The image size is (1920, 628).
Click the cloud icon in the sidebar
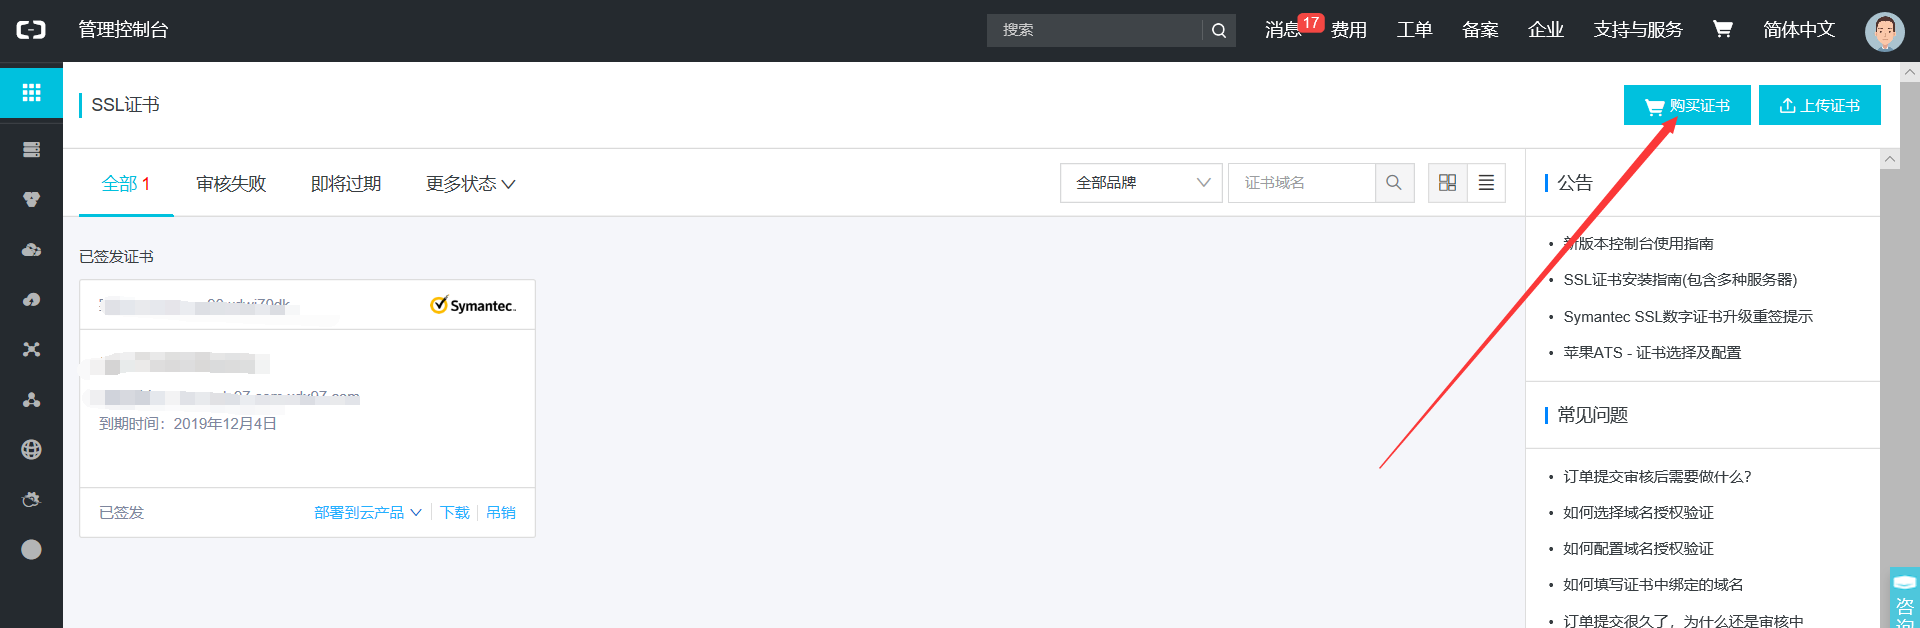click(x=31, y=250)
